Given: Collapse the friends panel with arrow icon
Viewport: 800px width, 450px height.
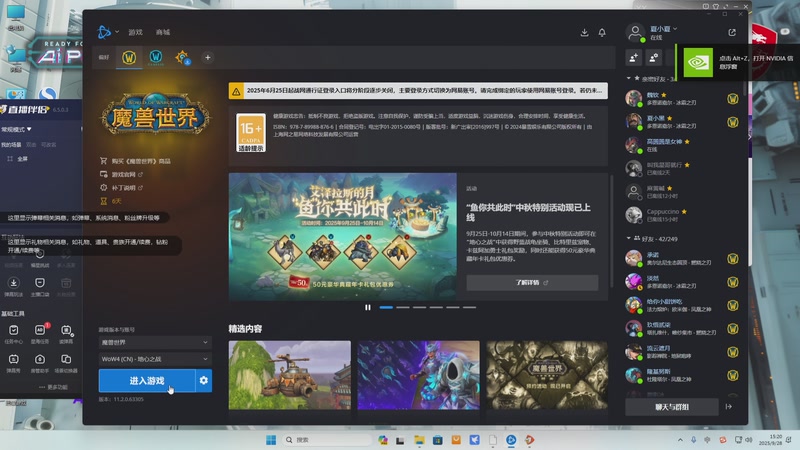Looking at the screenshot, I should pyautogui.click(x=729, y=407).
